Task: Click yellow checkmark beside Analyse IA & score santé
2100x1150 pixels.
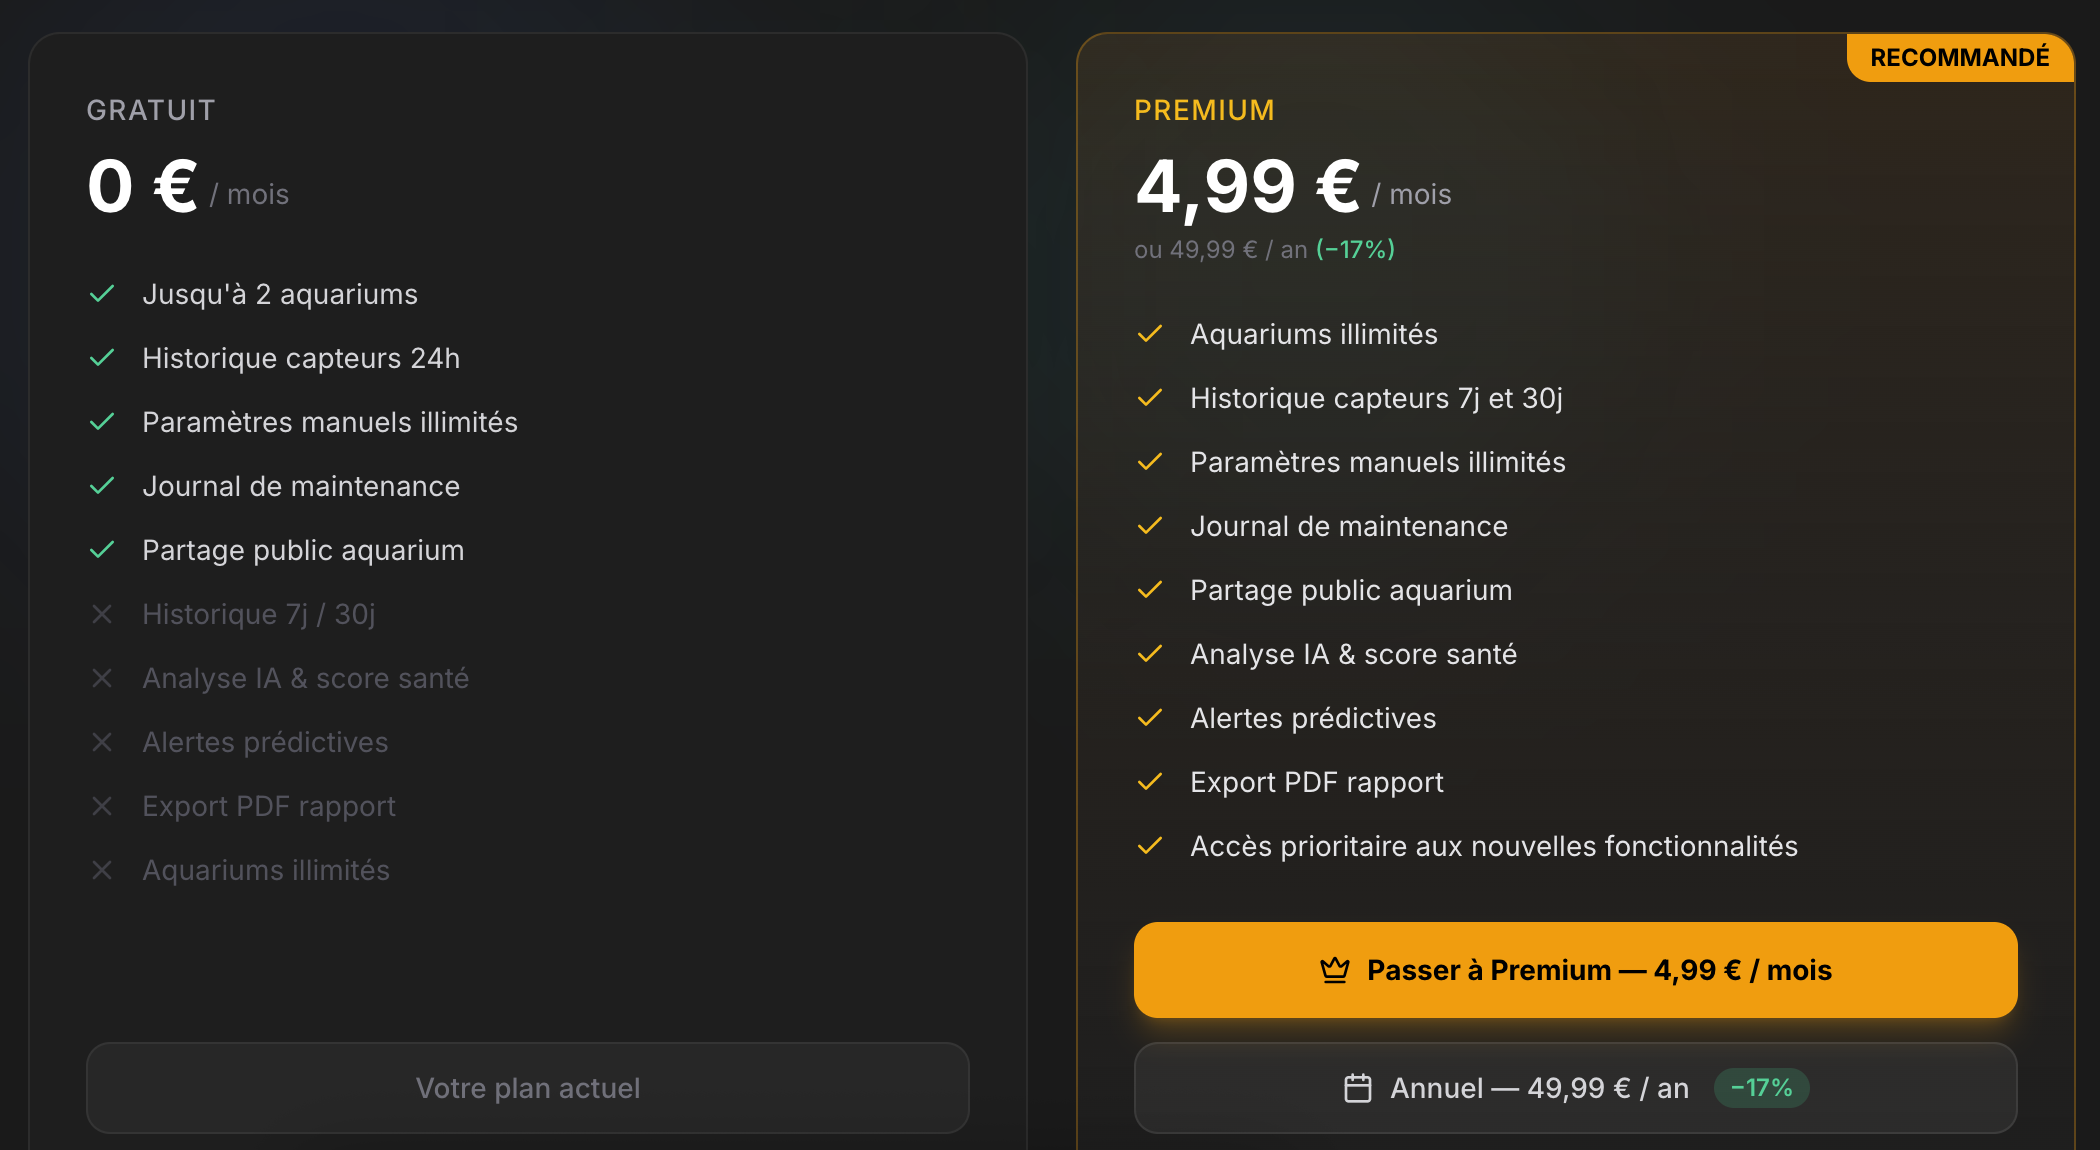Action: pyautogui.click(x=1150, y=654)
